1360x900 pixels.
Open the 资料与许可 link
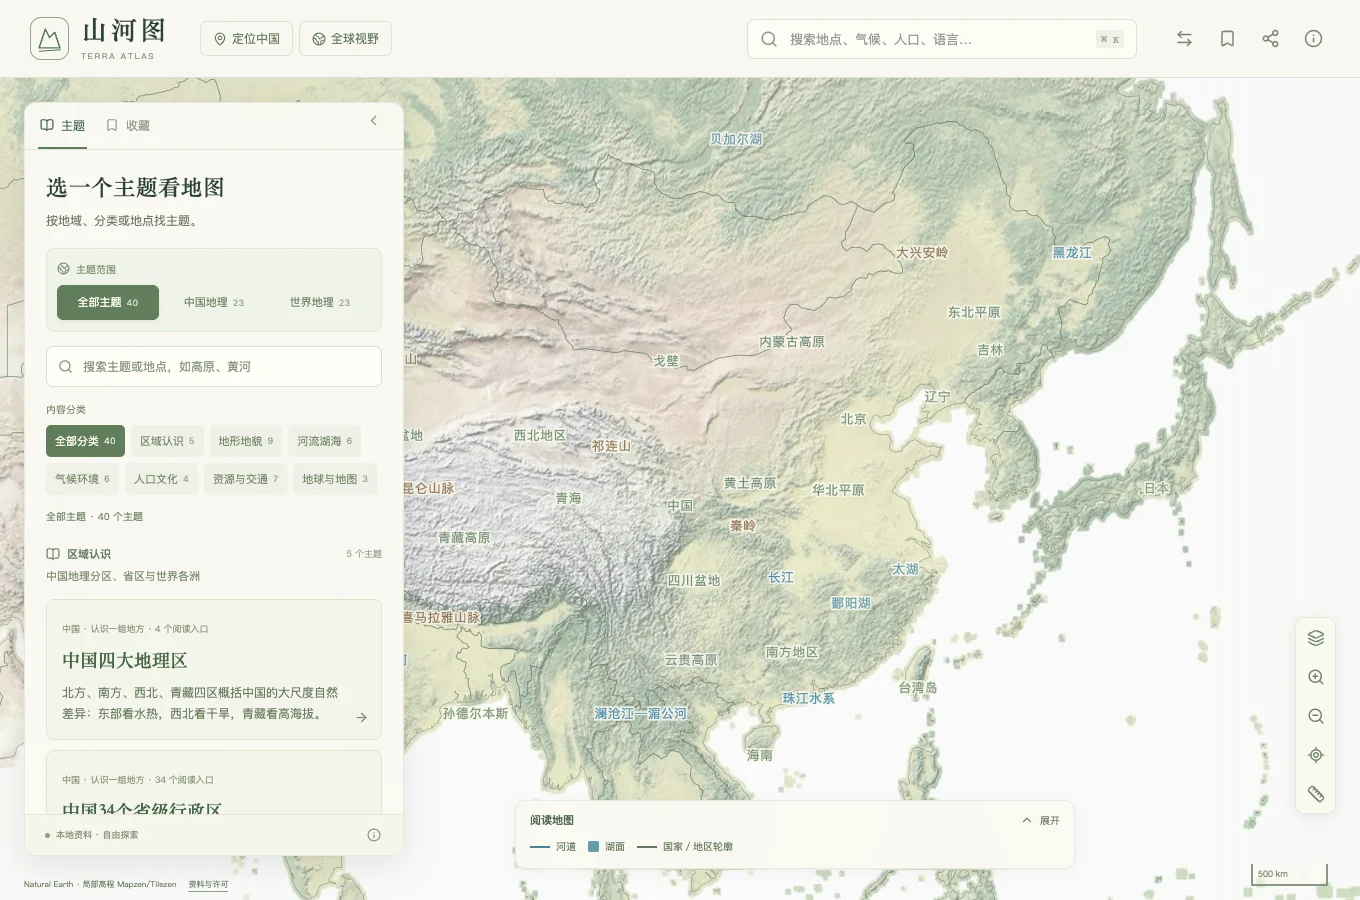[208, 884]
